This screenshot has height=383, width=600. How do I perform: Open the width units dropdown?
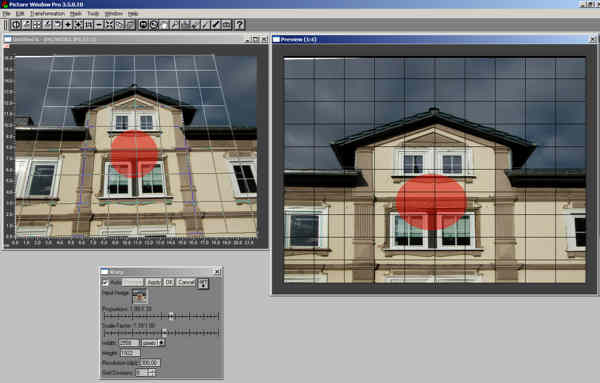pyautogui.click(x=153, y=343)
